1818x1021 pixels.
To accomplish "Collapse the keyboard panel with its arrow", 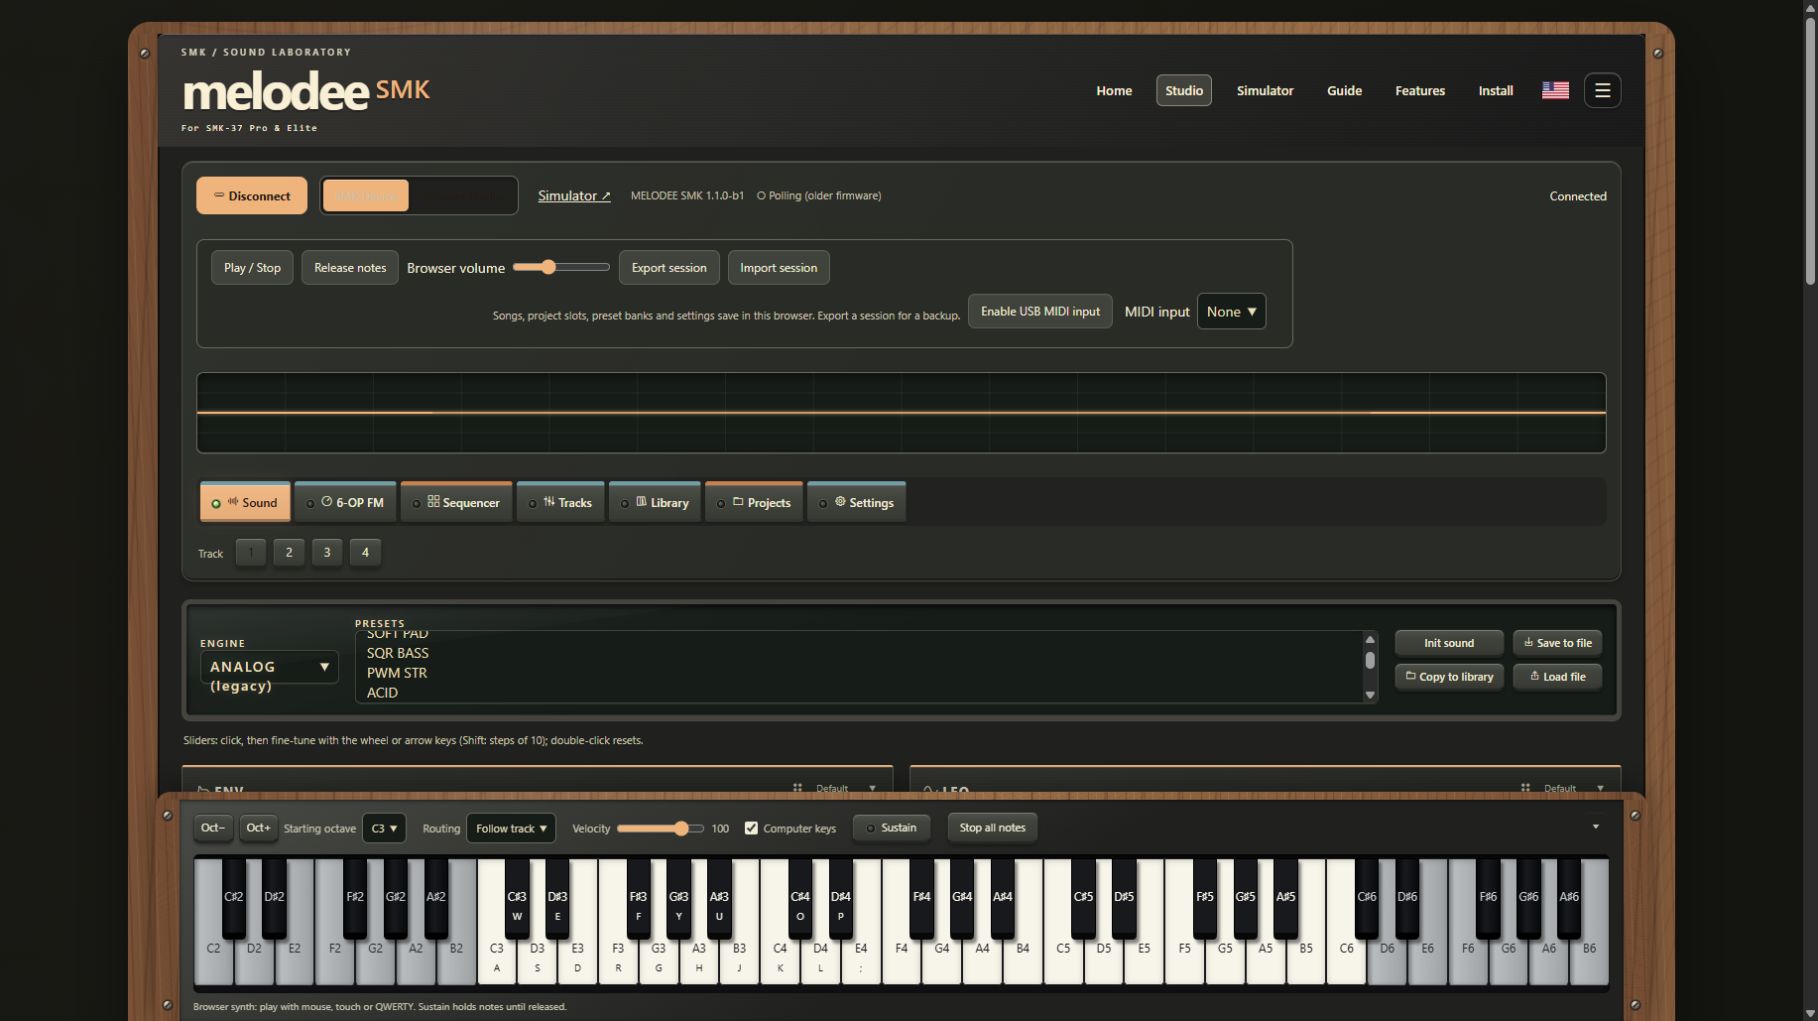I will coord(1595,827).
